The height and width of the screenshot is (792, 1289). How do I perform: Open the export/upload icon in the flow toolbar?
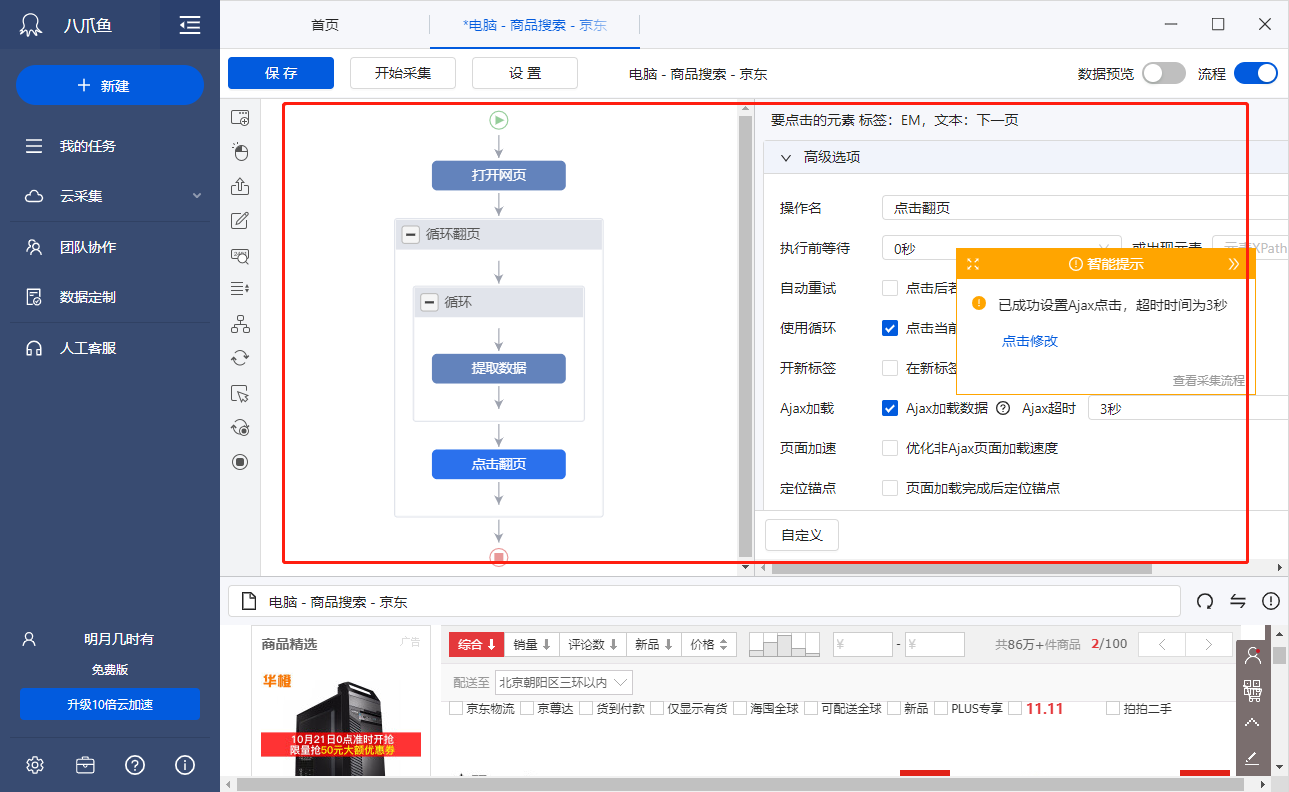(240, 186)
